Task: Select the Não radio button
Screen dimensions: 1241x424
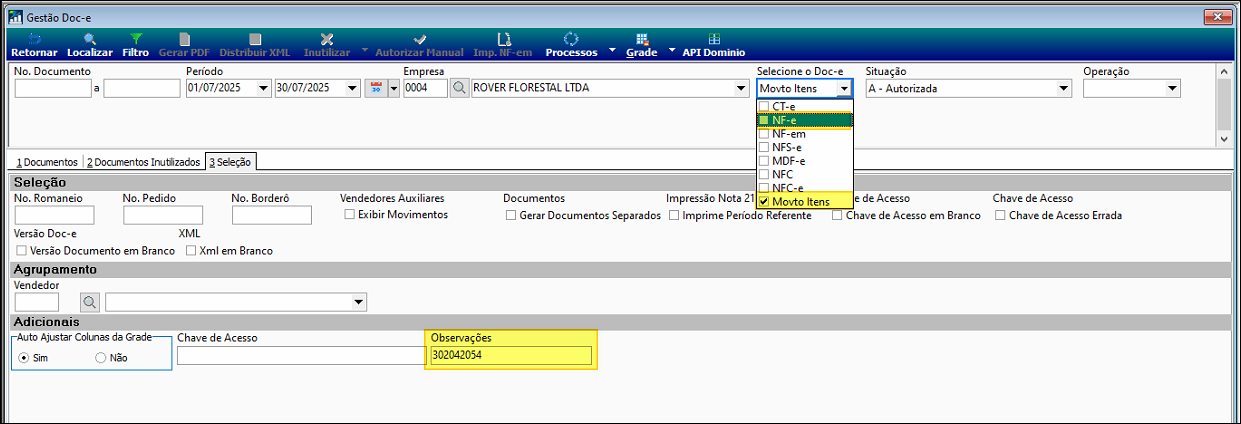Action: click(x=100, y=357)
